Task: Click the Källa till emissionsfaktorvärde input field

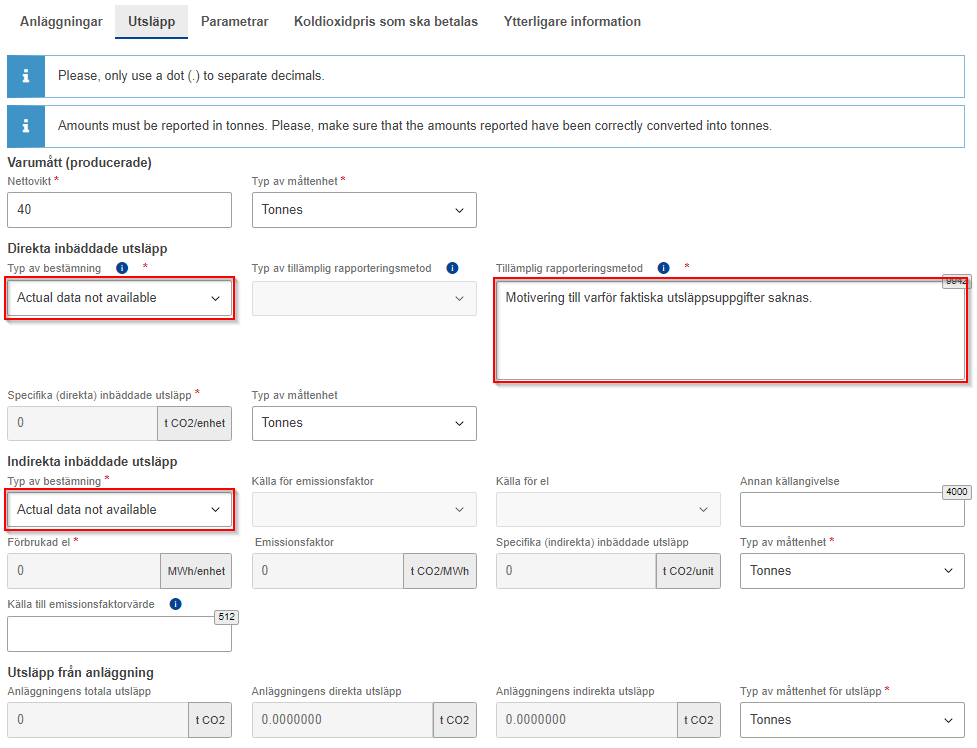Action: [x=119, y=634]
